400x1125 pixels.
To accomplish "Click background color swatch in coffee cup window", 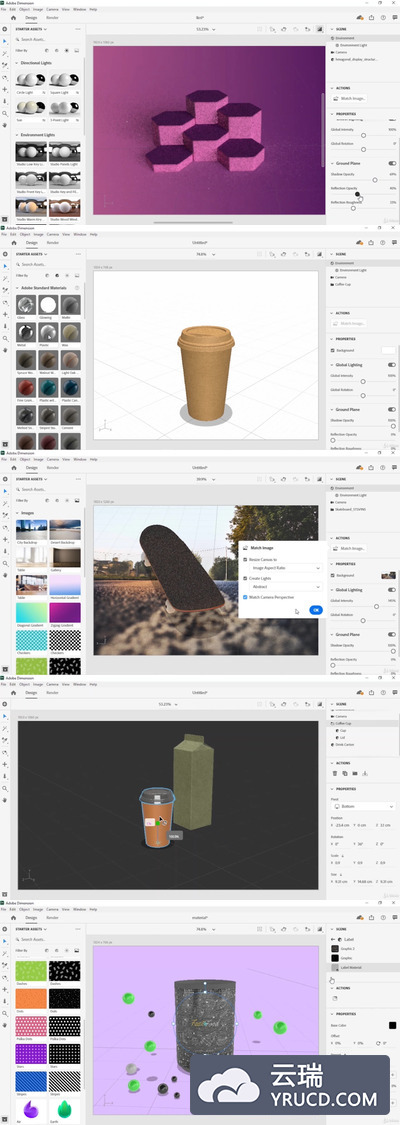I will (x=389, y=350).
